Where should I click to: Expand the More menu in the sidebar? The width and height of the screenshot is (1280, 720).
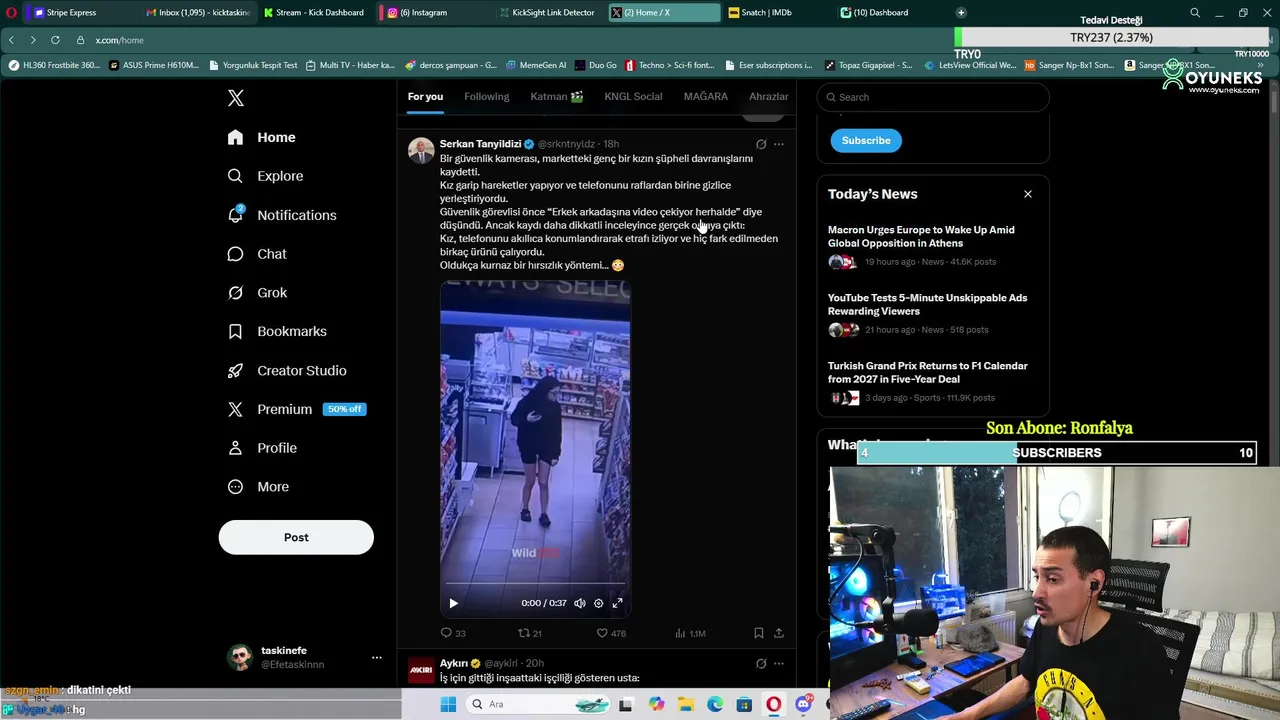[258, 487]
